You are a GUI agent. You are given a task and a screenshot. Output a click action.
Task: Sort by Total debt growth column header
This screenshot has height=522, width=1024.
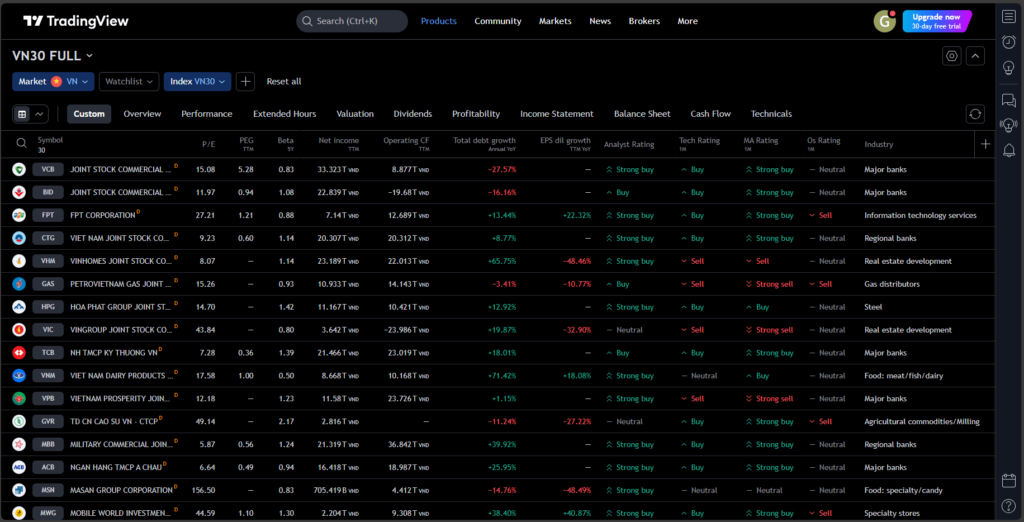pos(485,144)
